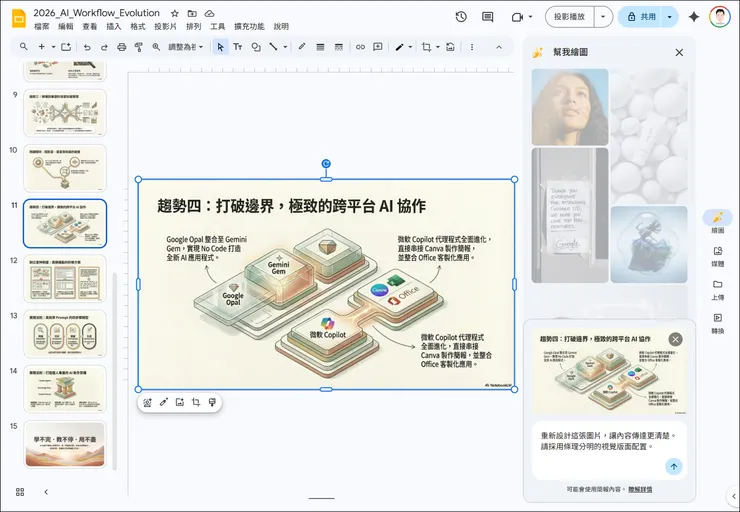
Task: Select the paint format roller
Action: [x=139, y=47]
